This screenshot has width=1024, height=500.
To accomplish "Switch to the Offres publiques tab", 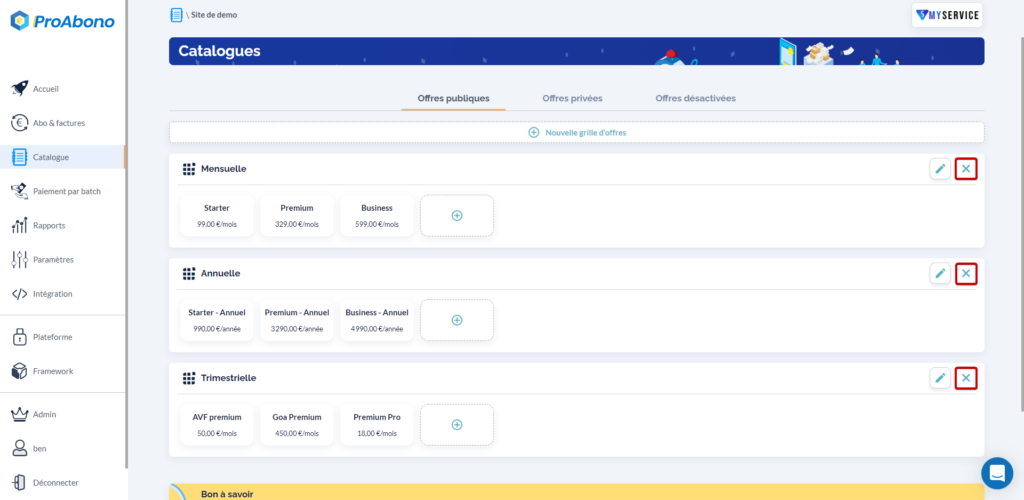I will click(453, 99).
